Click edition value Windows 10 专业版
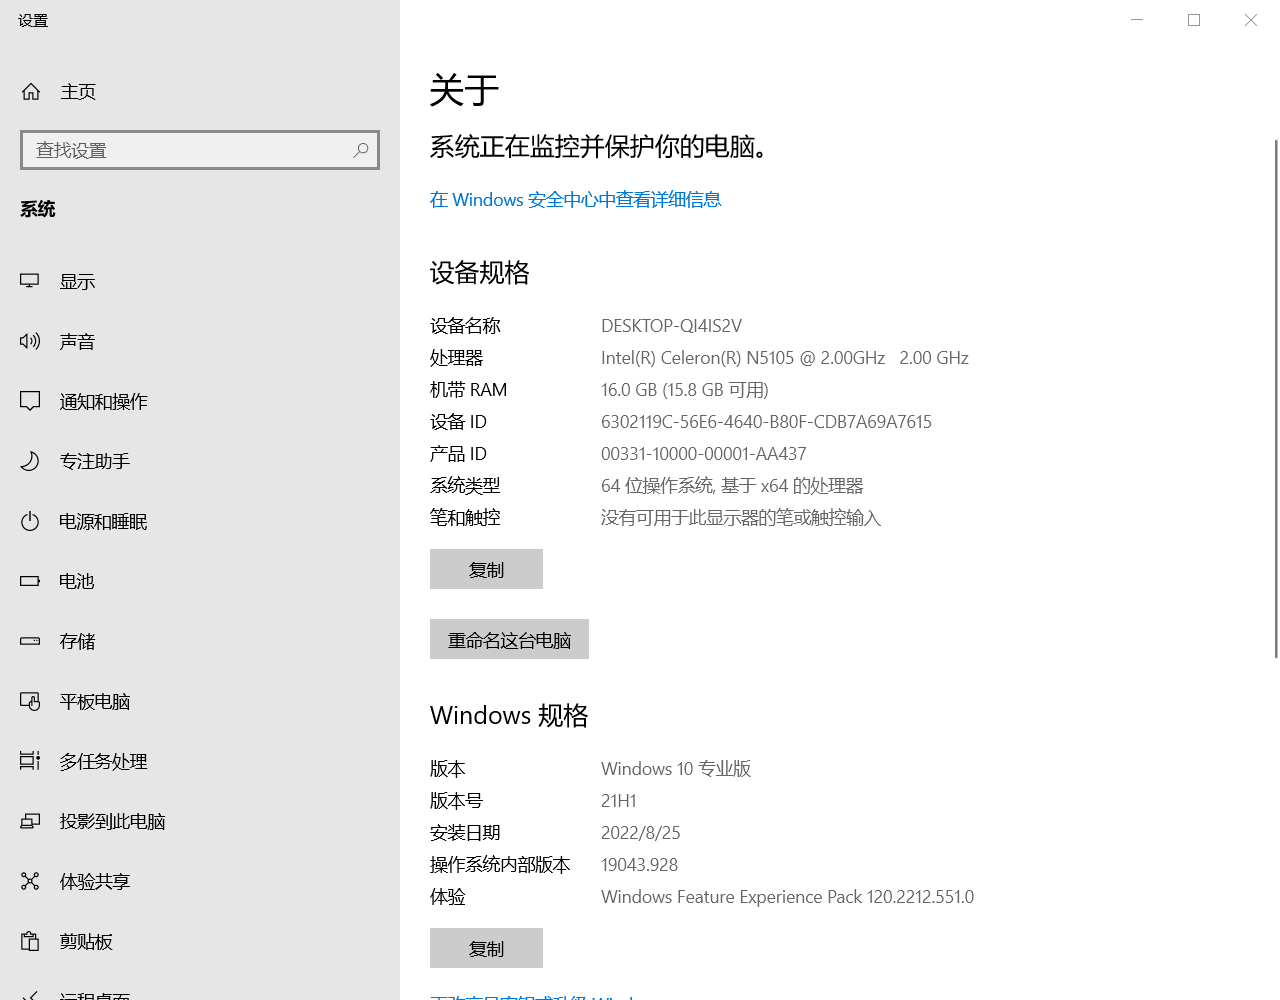 676,769
